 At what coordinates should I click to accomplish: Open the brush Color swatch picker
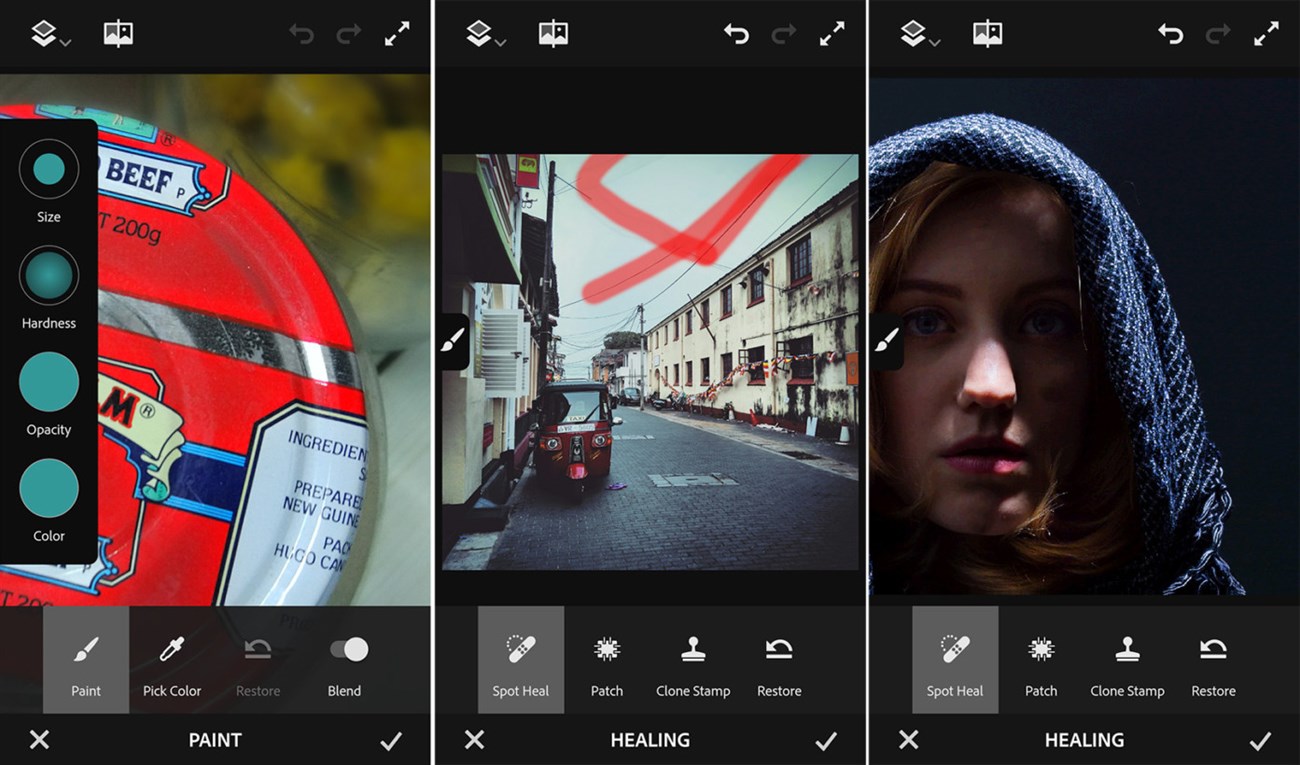pos(48,488)
